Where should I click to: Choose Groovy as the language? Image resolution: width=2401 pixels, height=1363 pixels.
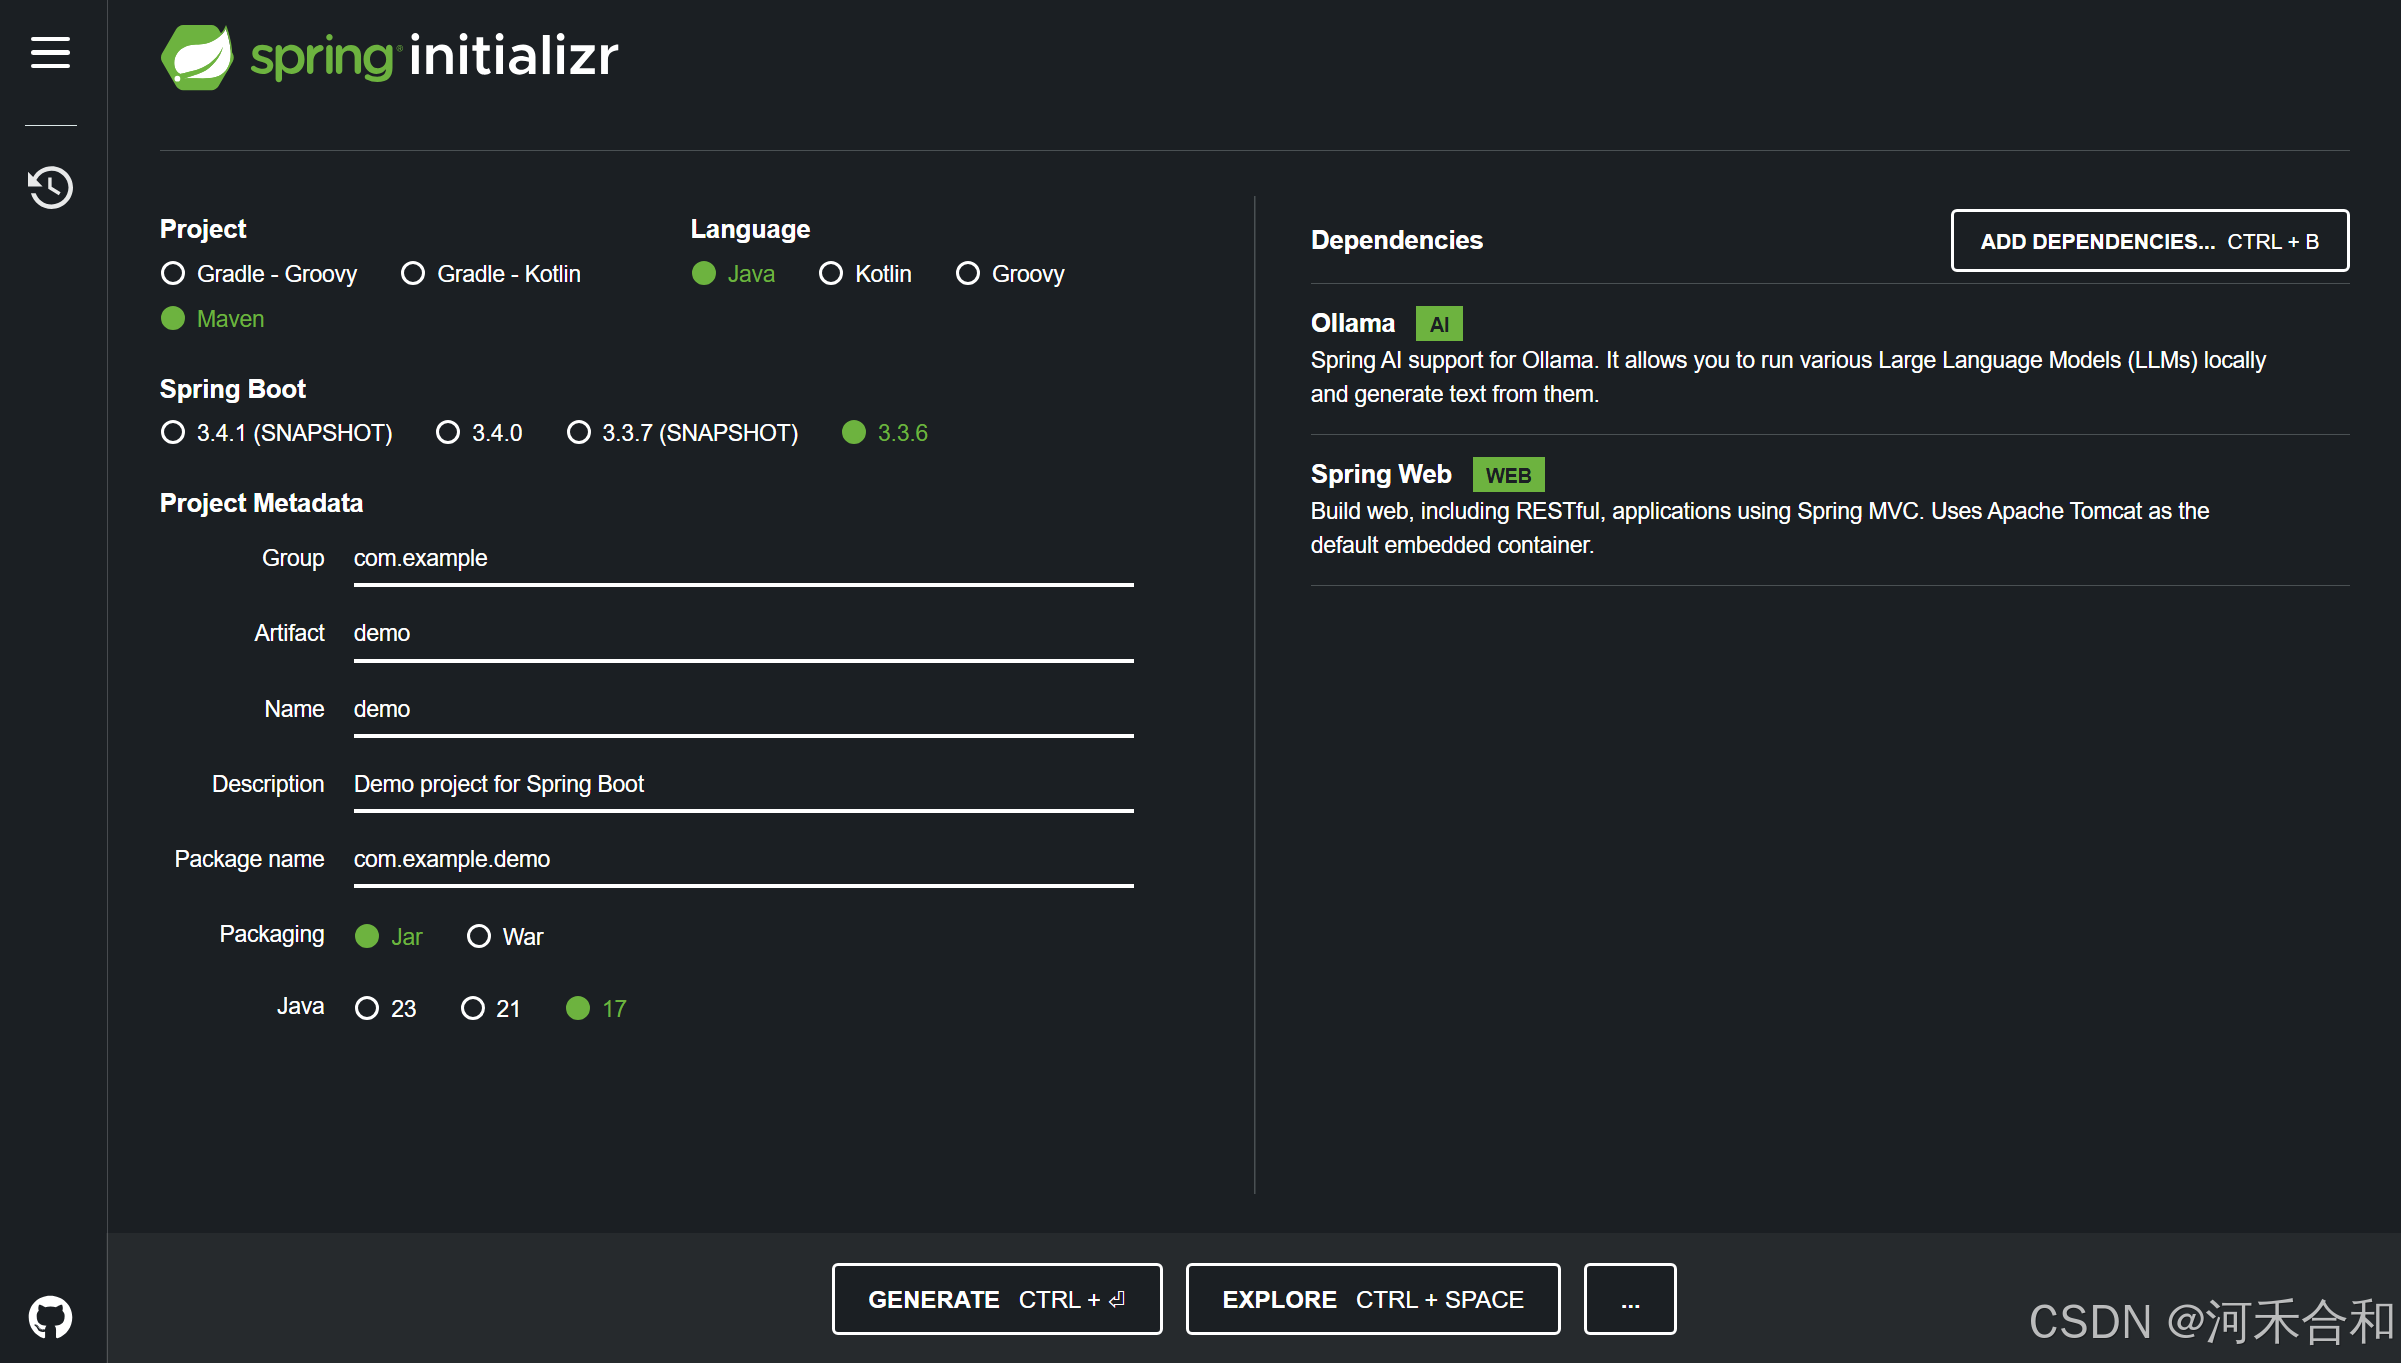pos(967,273)
